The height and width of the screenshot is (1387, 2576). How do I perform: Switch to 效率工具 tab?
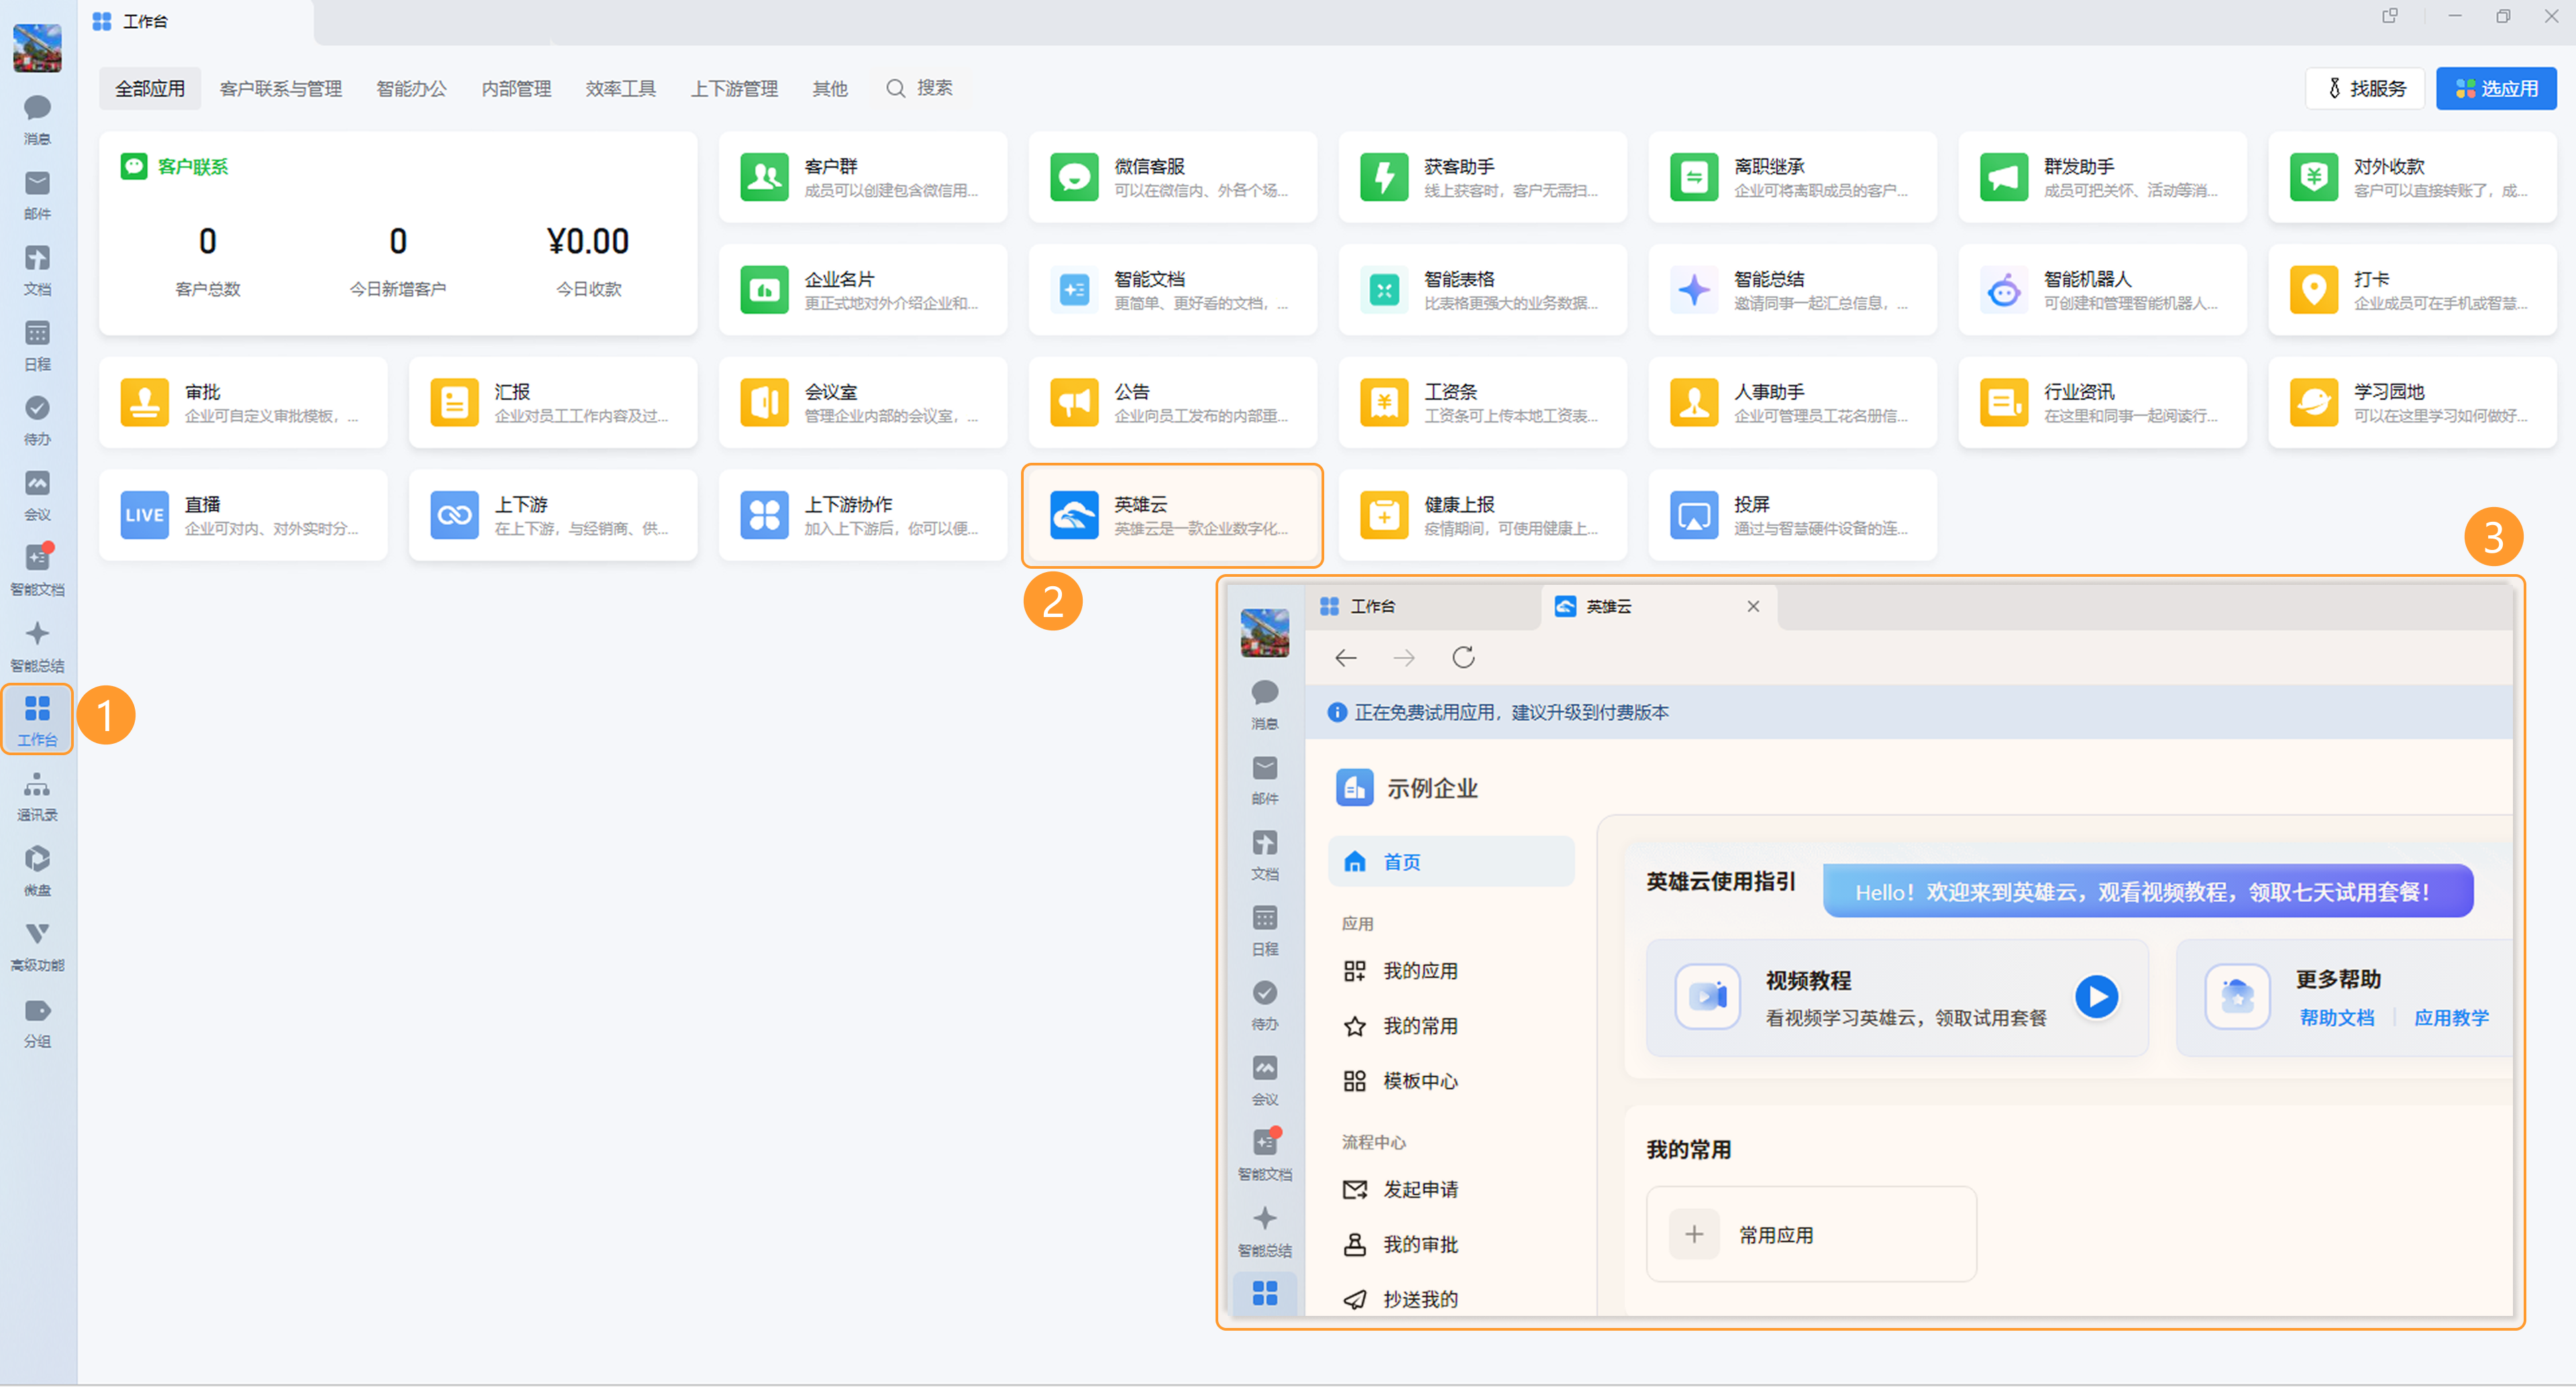coord(621,89)
